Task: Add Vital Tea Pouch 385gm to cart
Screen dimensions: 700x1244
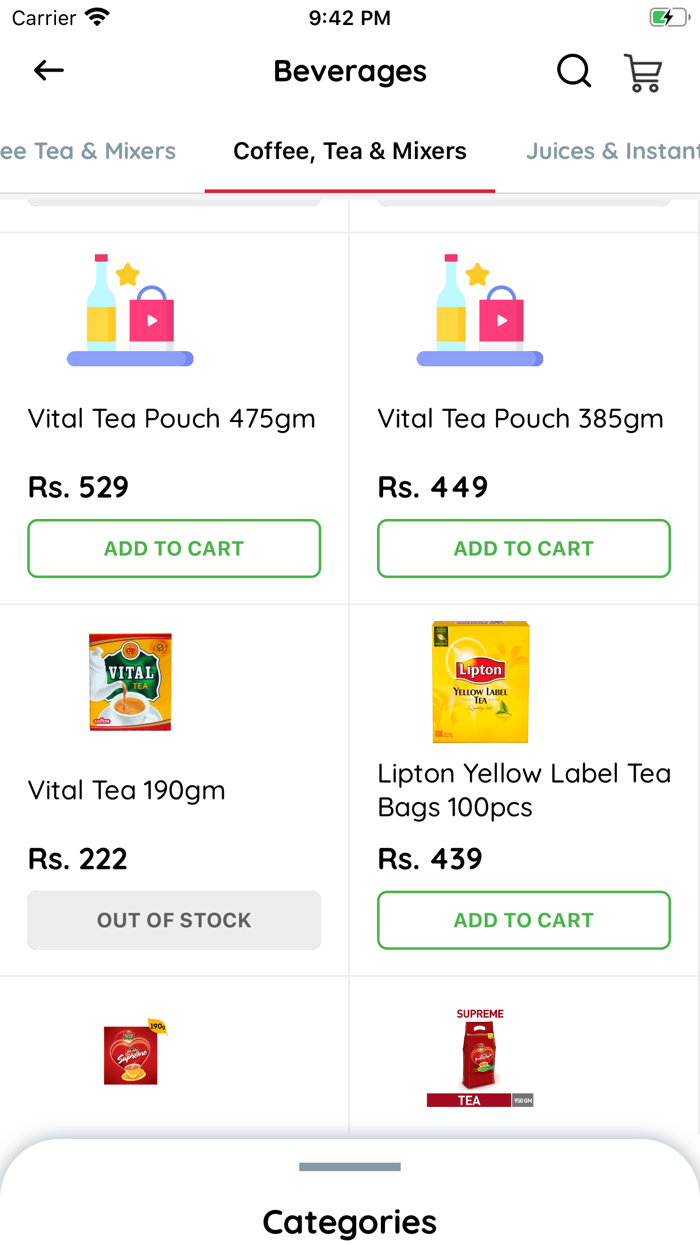Action: pos(523,548)
